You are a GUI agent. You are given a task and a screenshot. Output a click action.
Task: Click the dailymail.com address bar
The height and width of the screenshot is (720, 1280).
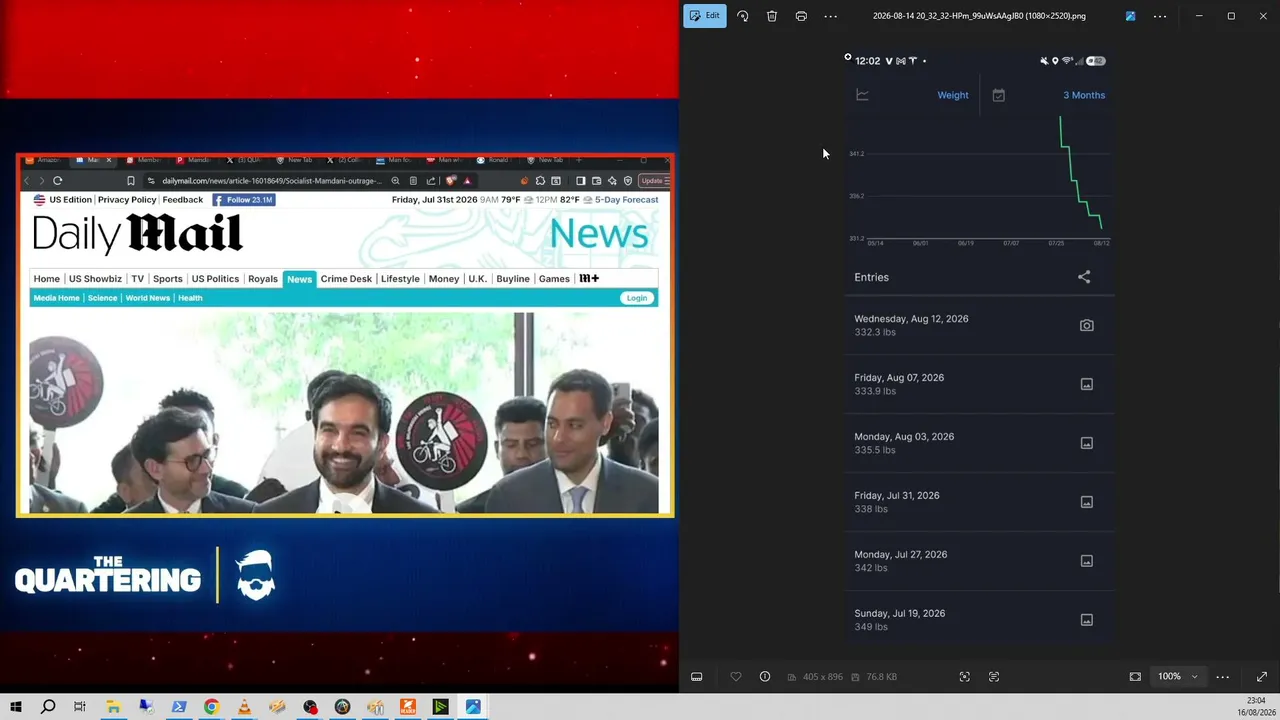click(272, 181)
